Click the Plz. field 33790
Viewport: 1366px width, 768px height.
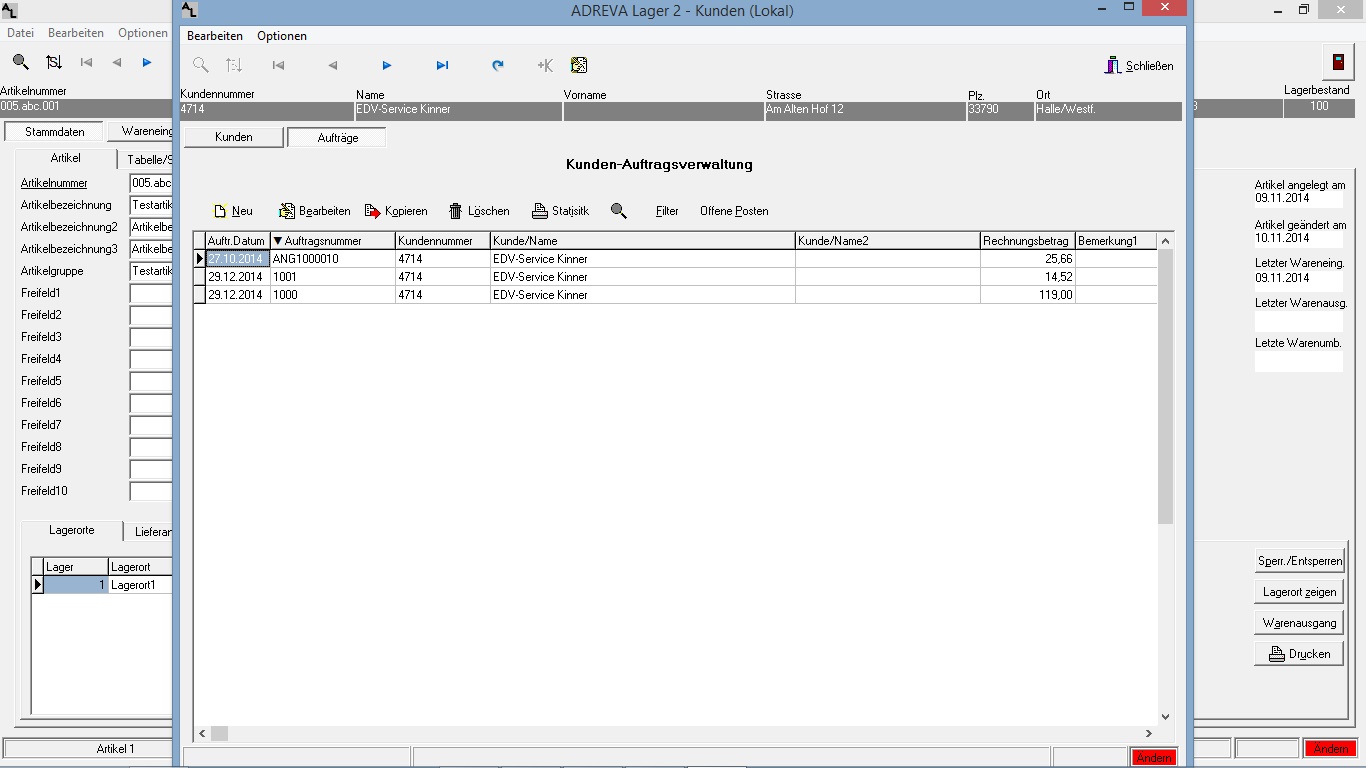tap(1000, 110)
